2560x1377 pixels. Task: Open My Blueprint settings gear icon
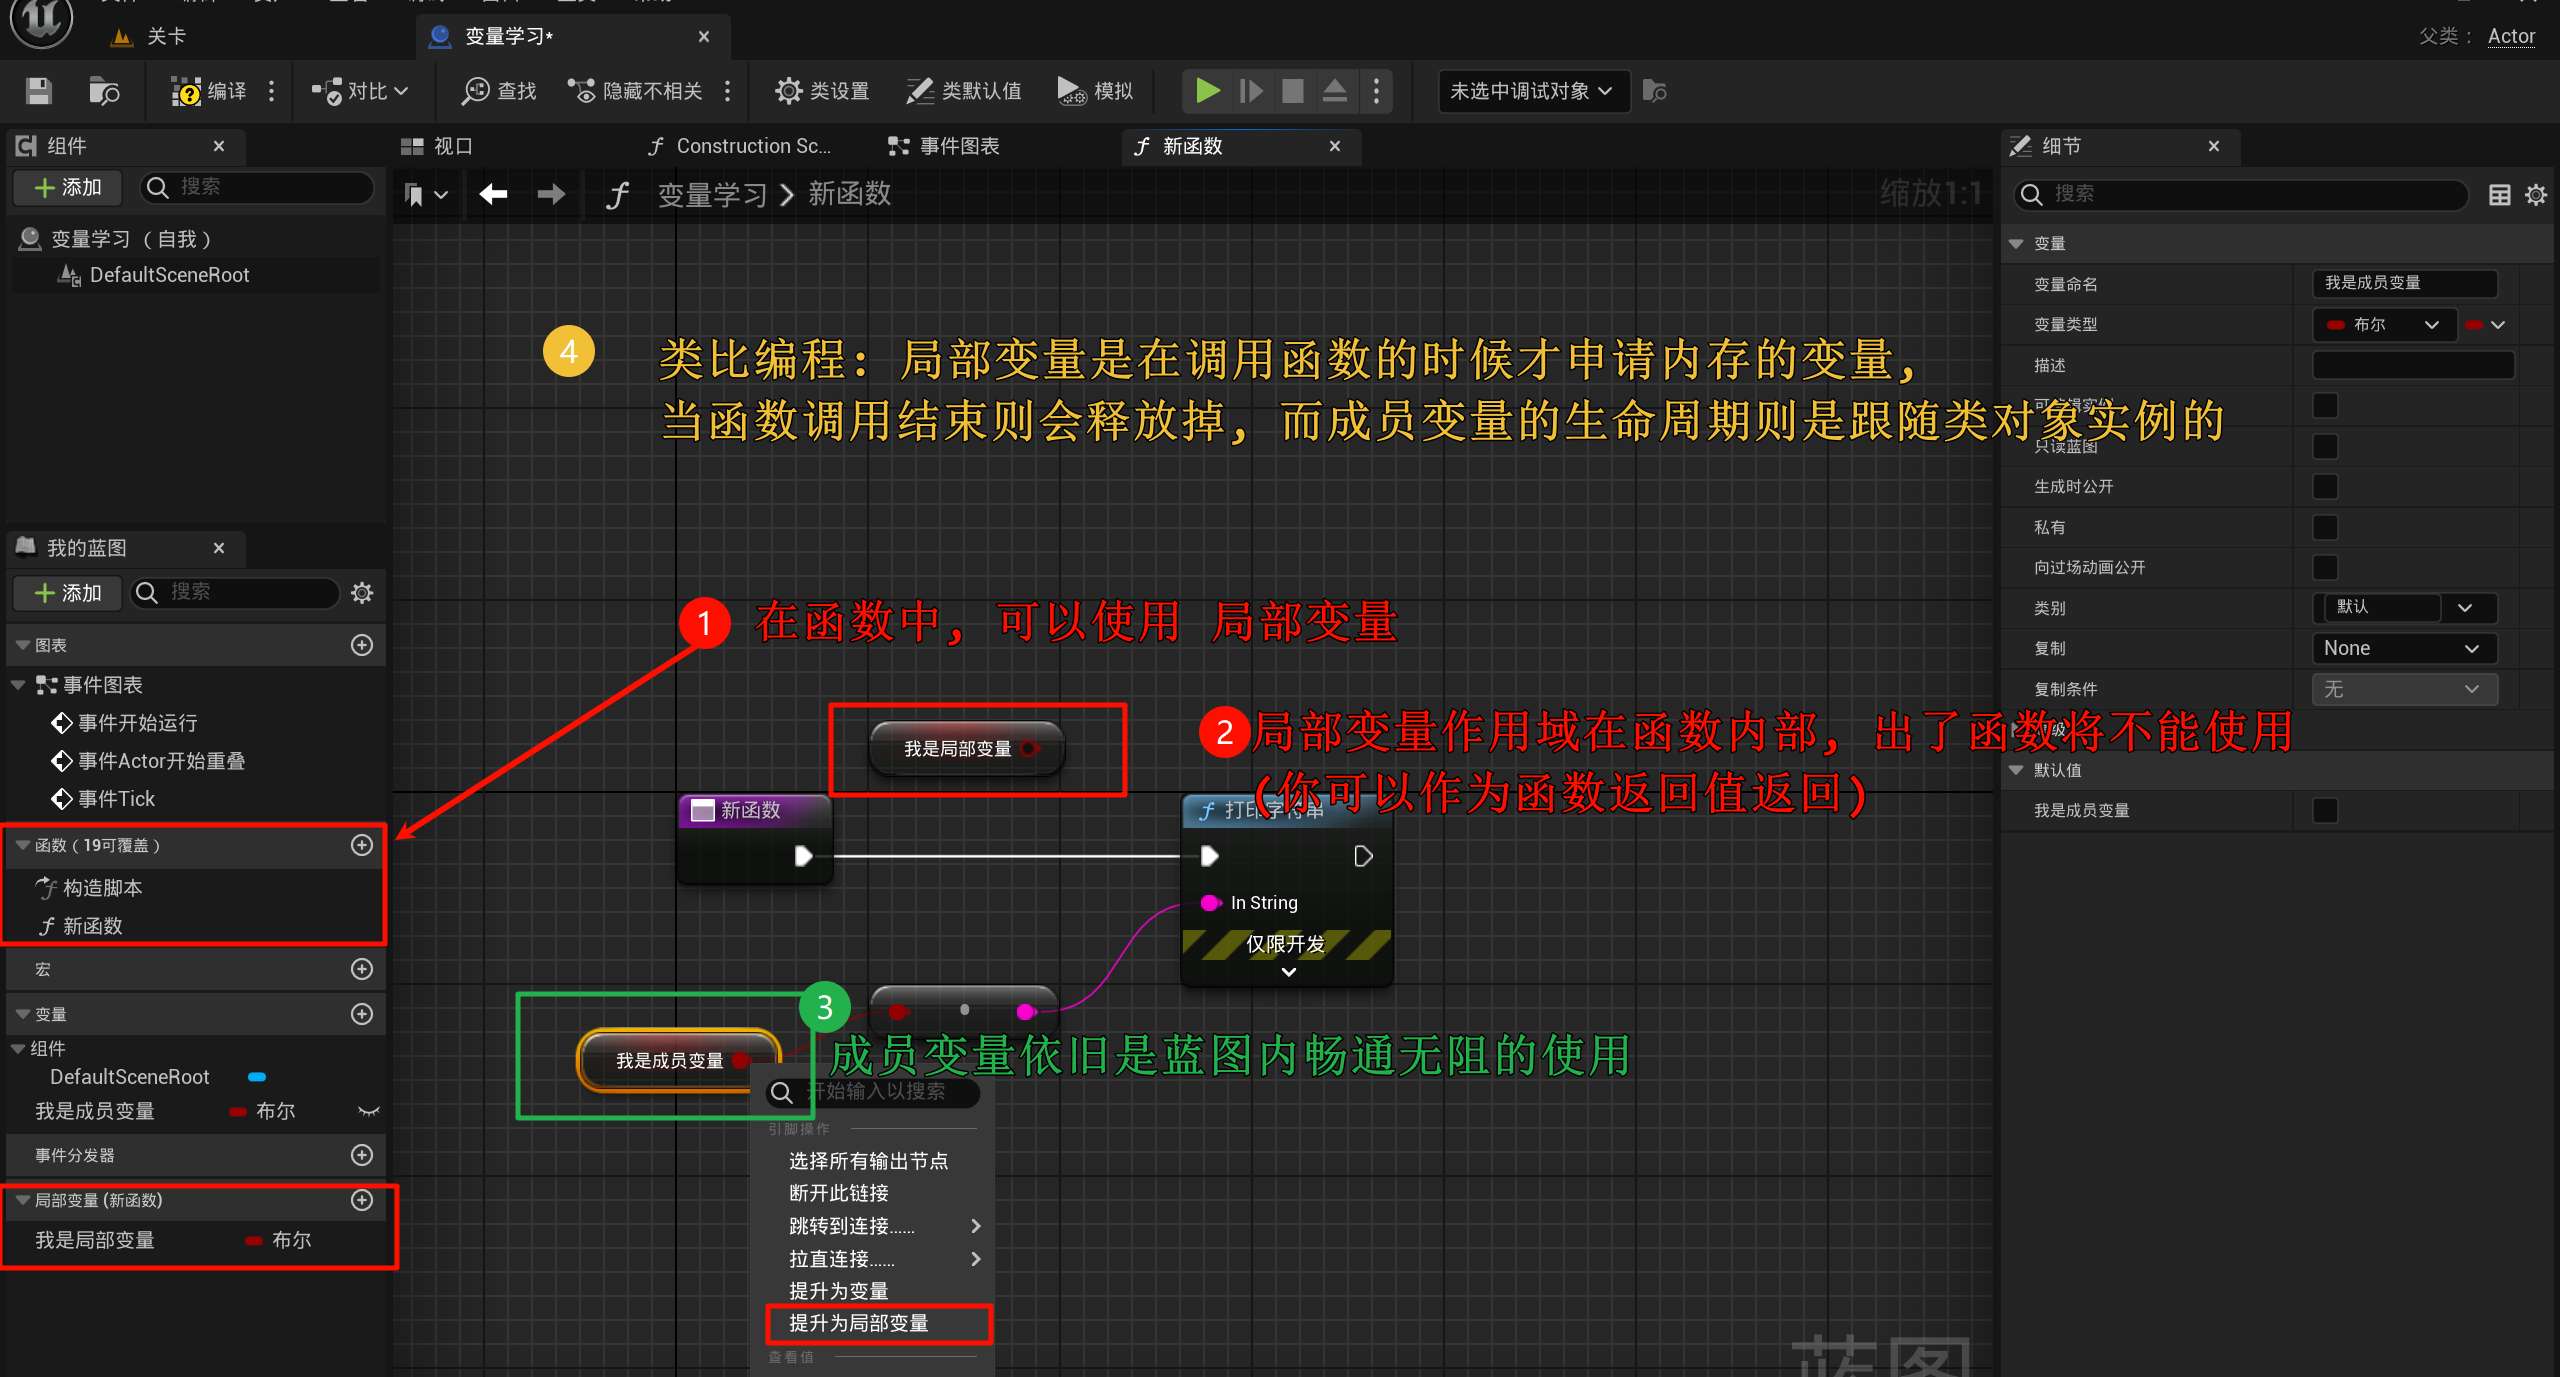[362, 593]
